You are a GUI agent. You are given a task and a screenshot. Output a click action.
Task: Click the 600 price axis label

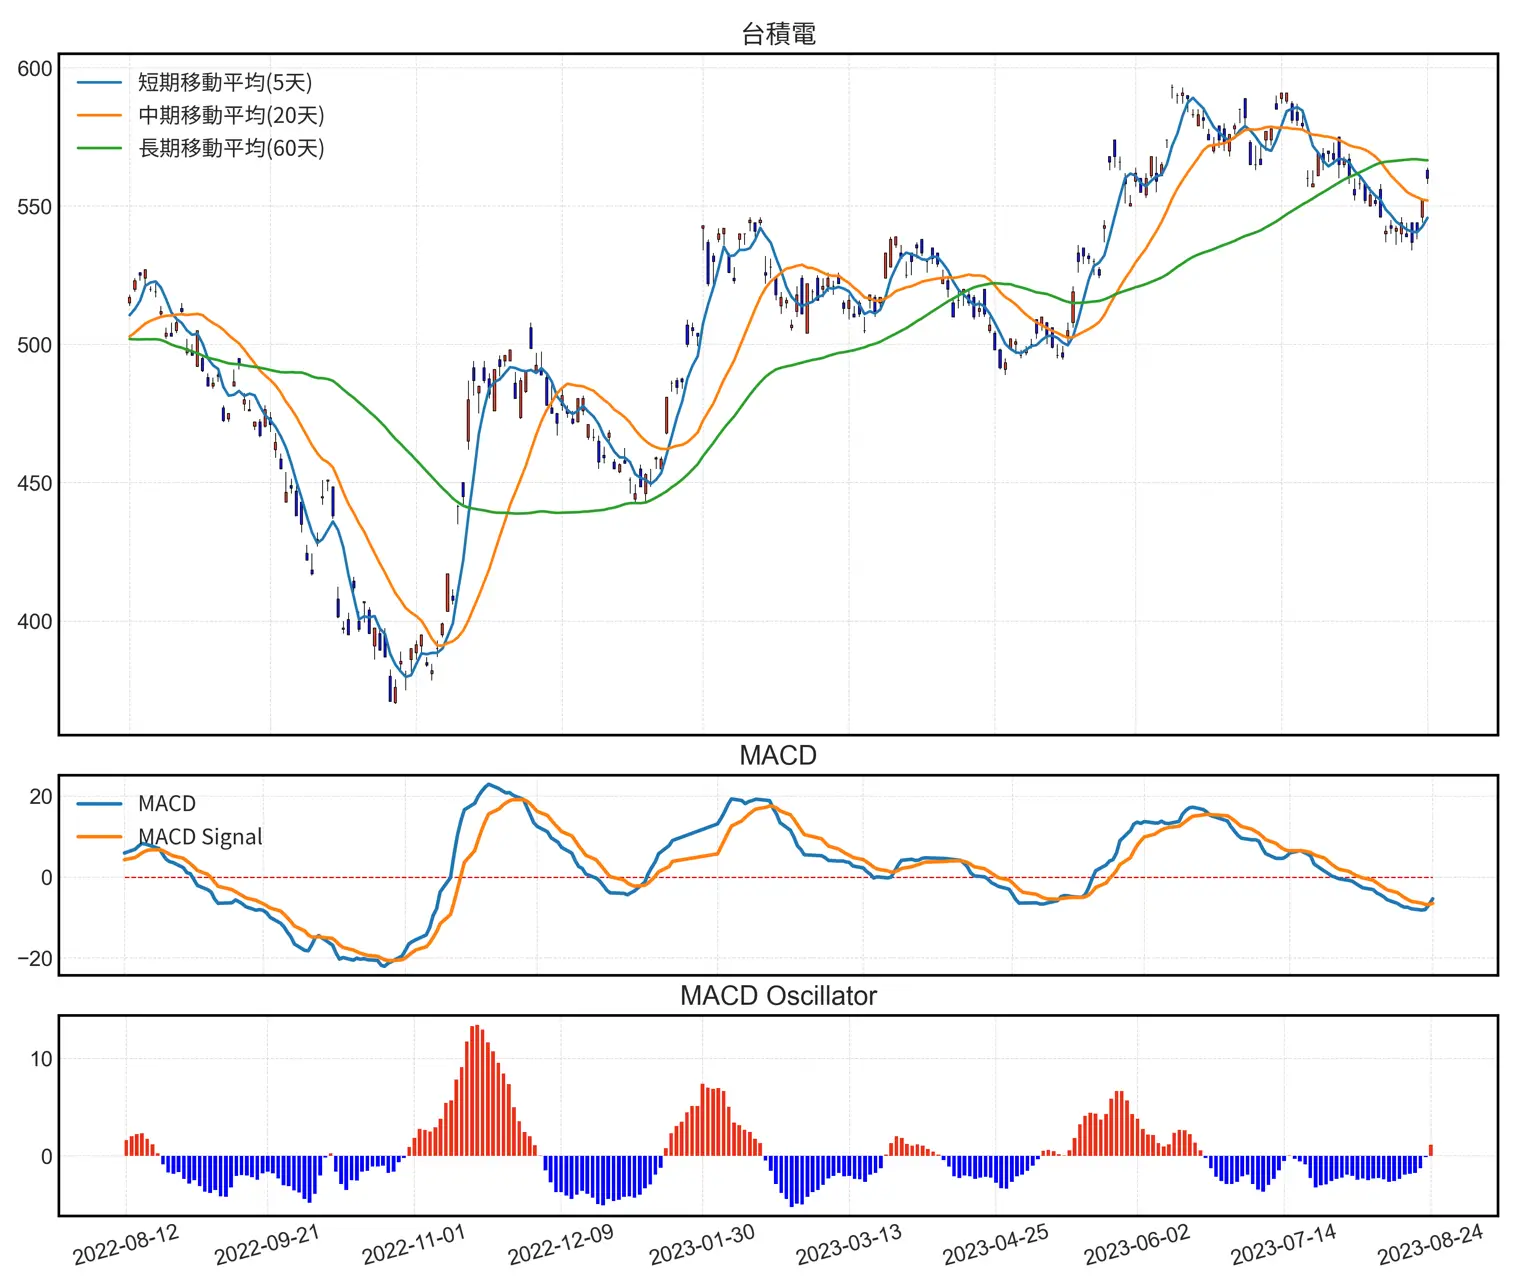click(35, 69)
